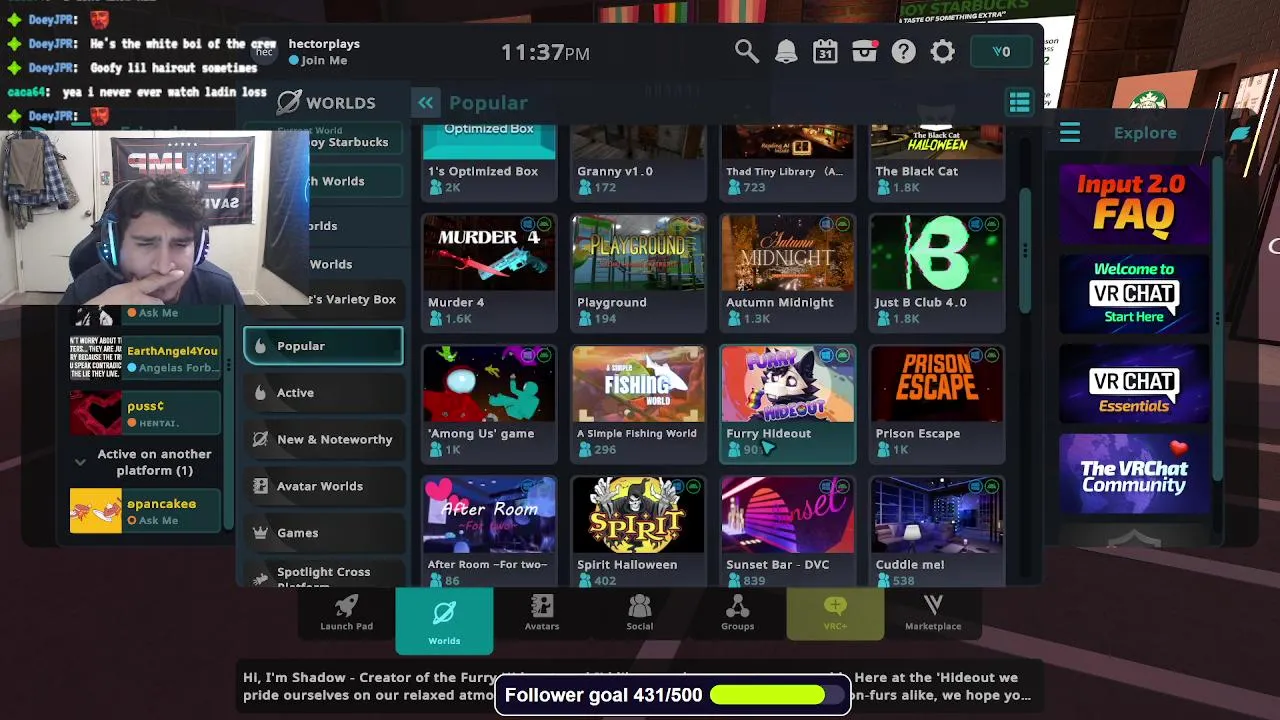This screenshot has width=1280, height=720.
Task: Click the Popular header title
Action: point(488,102)
